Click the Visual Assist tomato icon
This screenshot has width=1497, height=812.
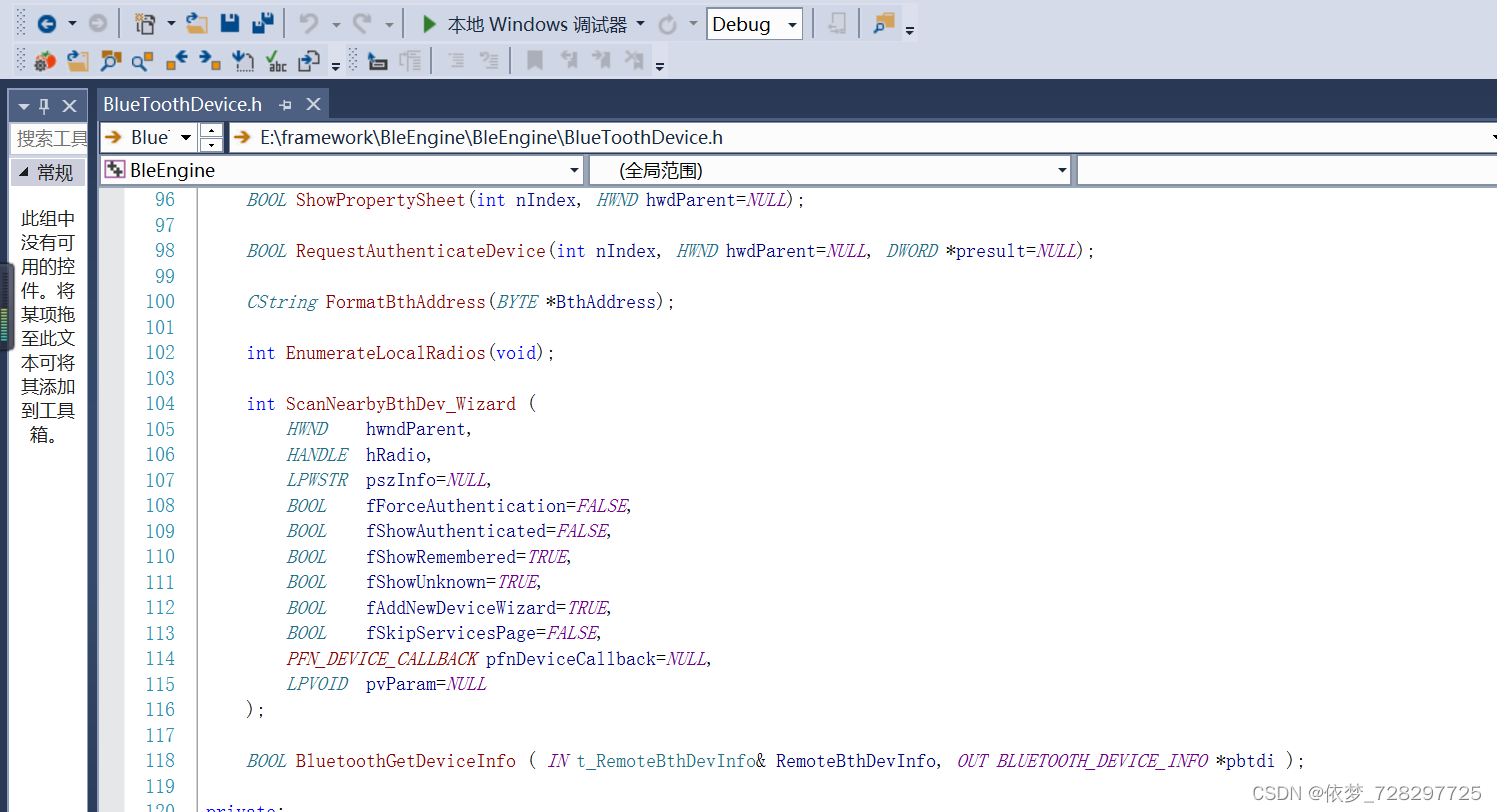click(45, 61)
